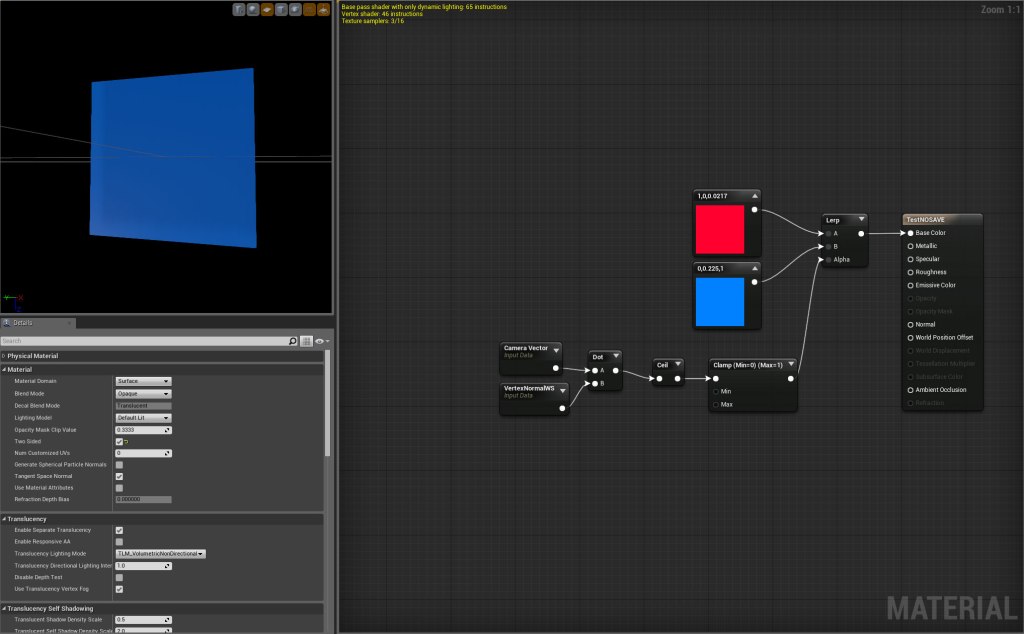The width and height of the screenshot is (1024, 634).
Task: Open the Blend Mode dropdown
Action: click(143, 393)
